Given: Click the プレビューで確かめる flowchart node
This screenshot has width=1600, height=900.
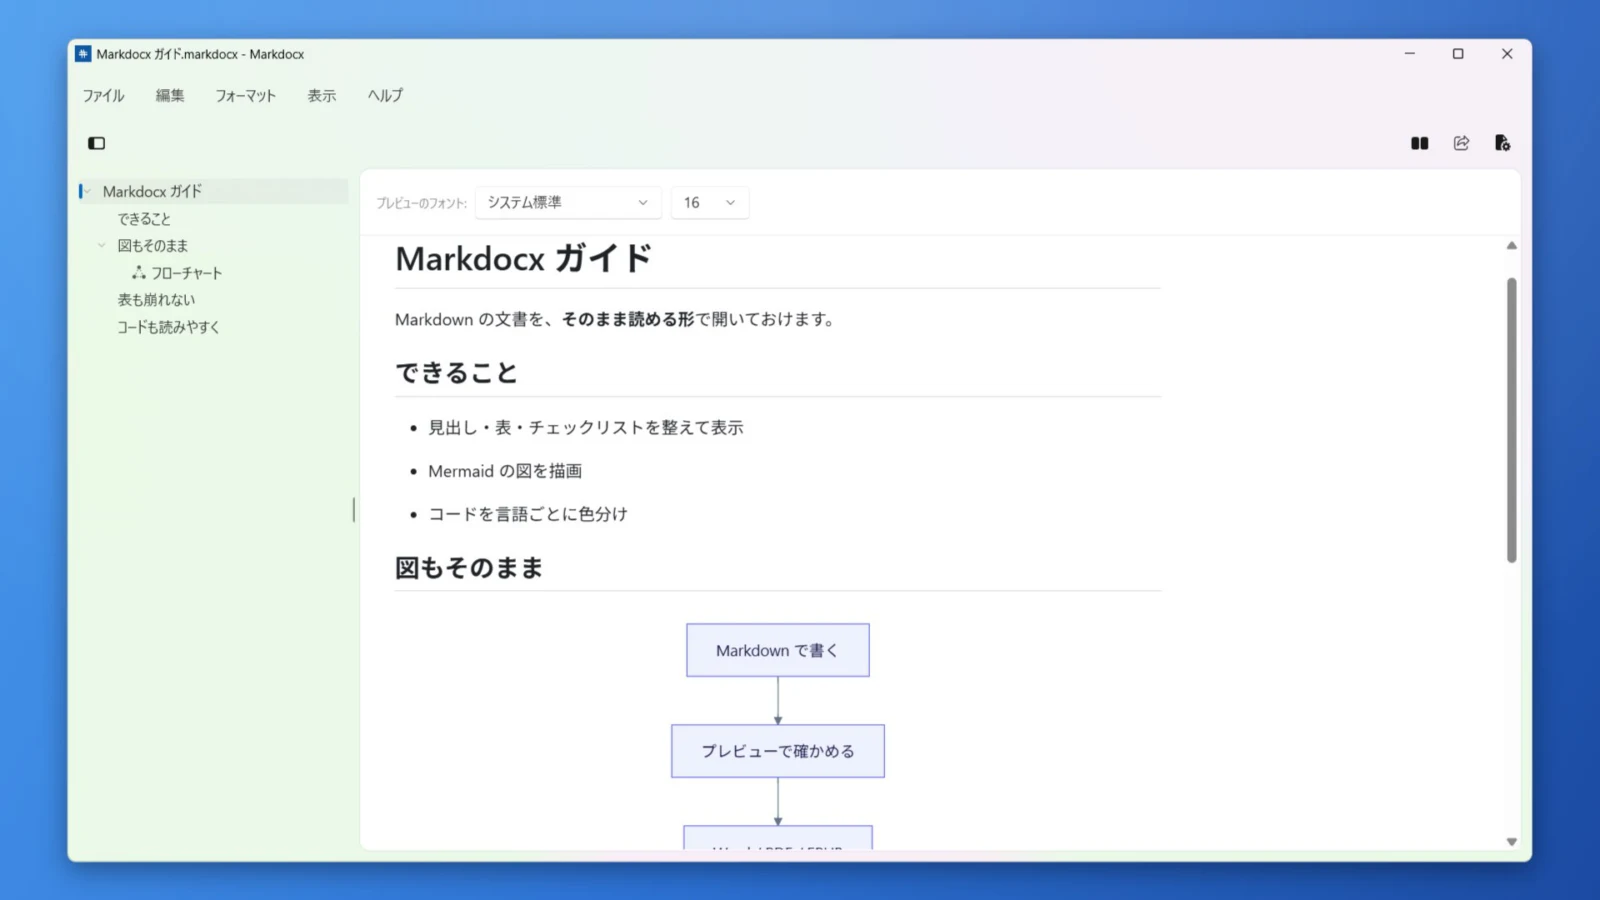Looking at the screenshot, I should tap(778, 751).
